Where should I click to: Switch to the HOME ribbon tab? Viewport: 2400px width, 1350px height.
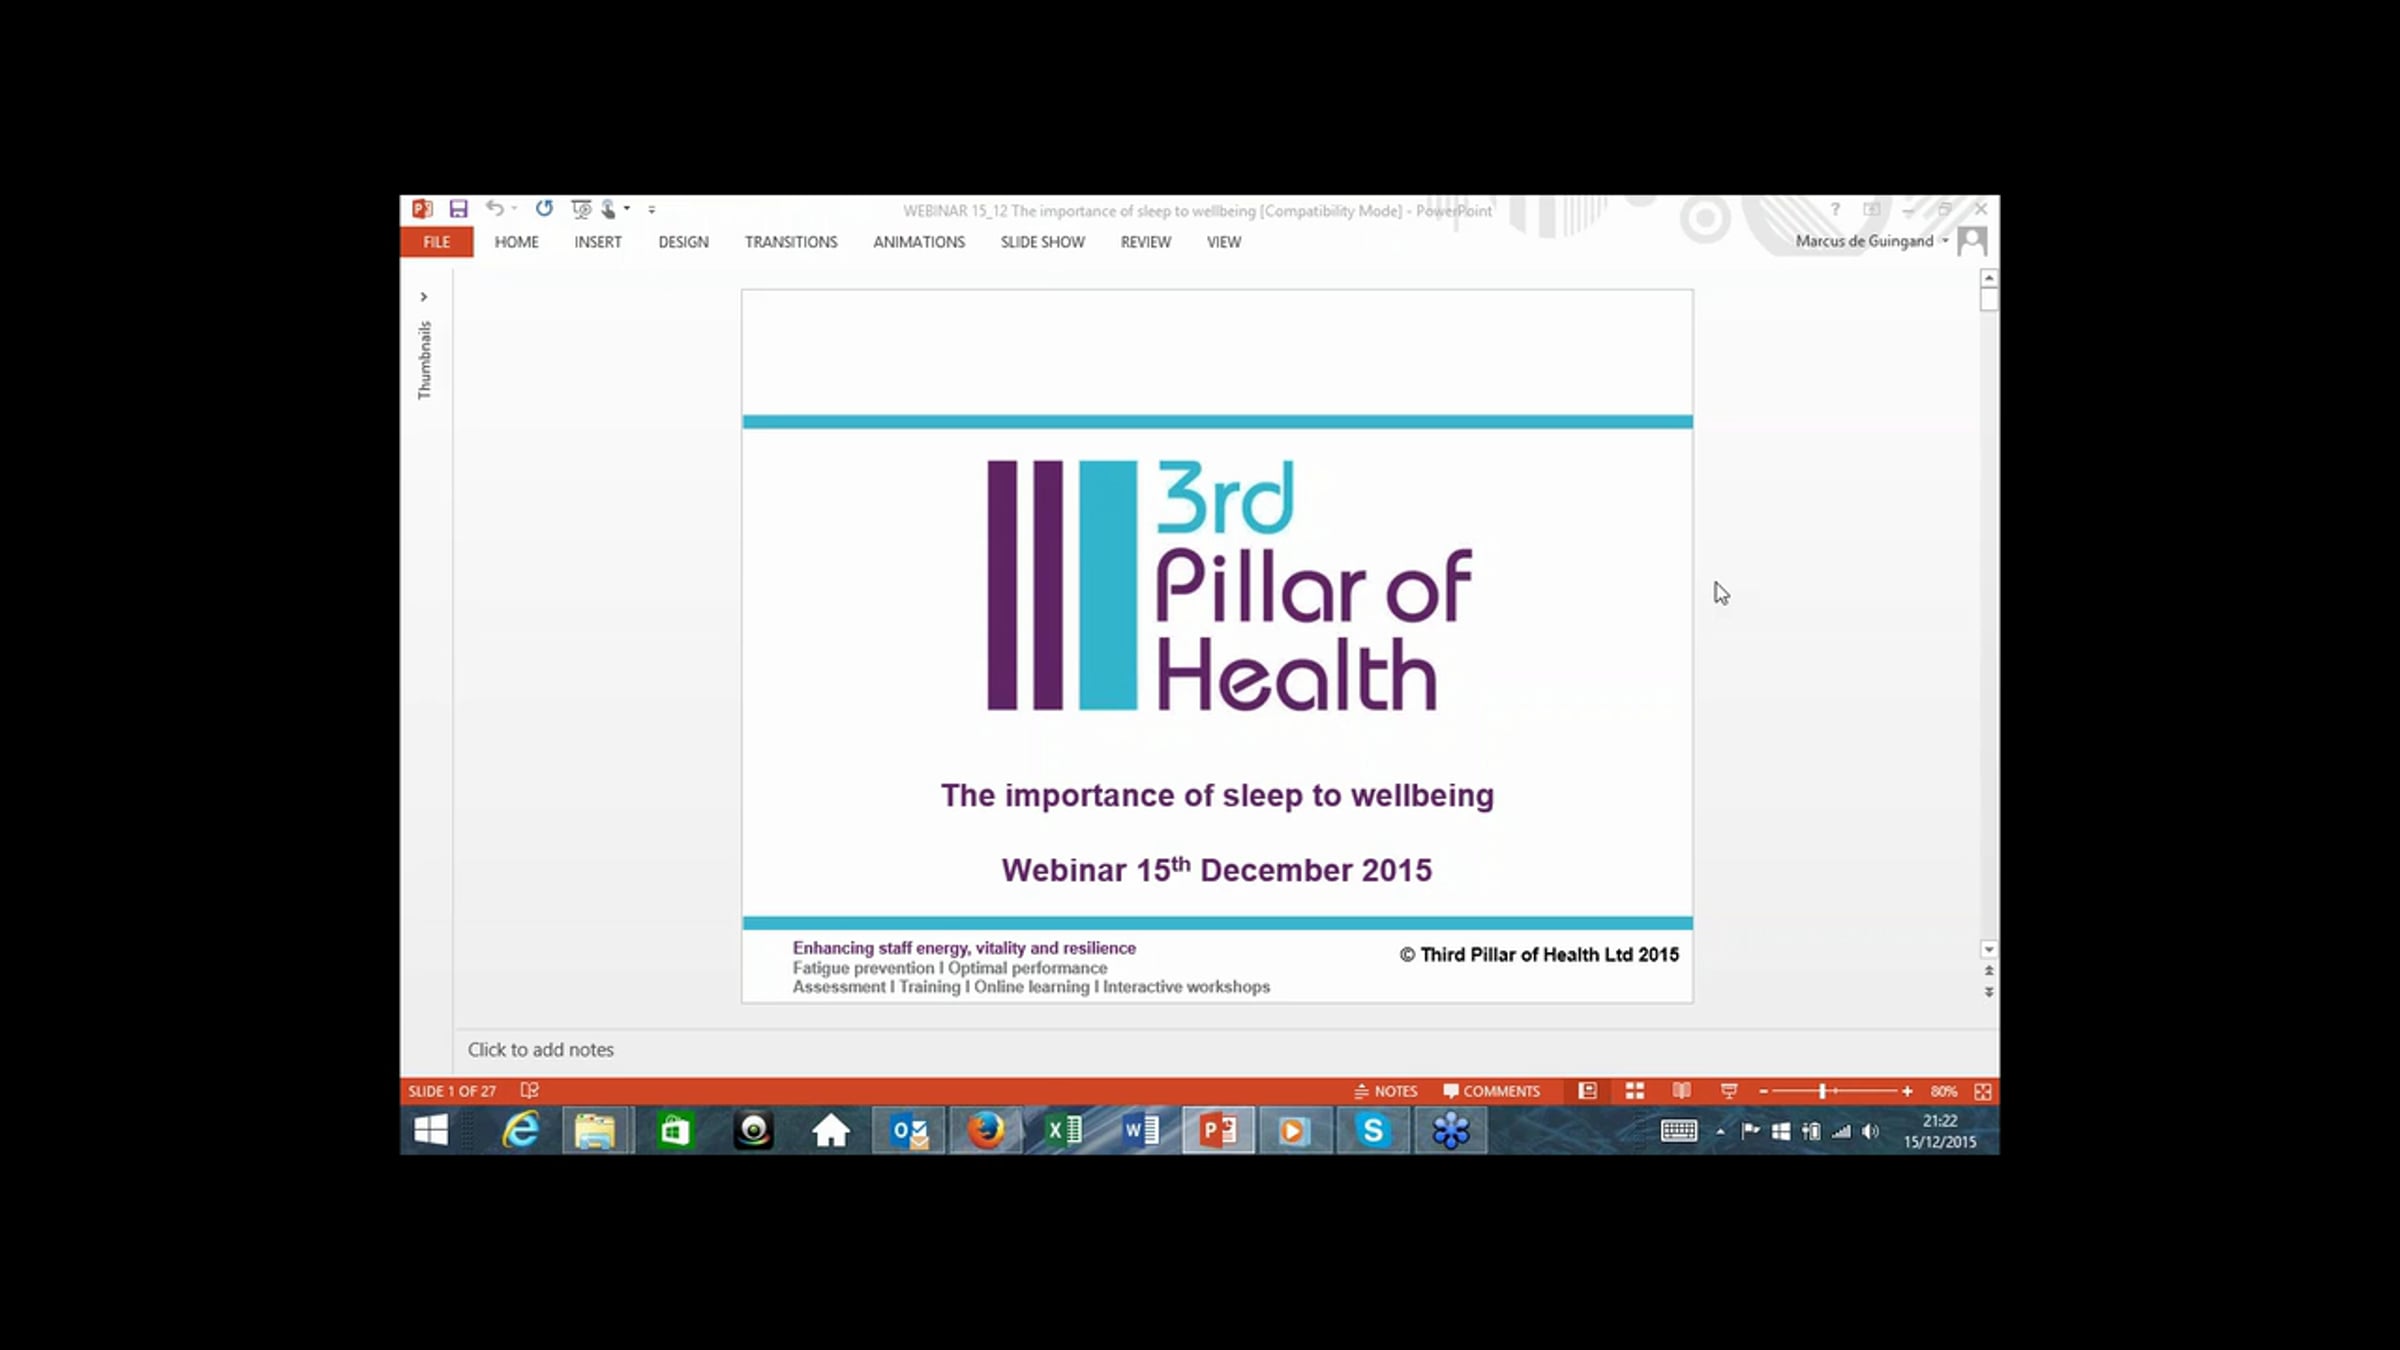click(x=516, y=242)
